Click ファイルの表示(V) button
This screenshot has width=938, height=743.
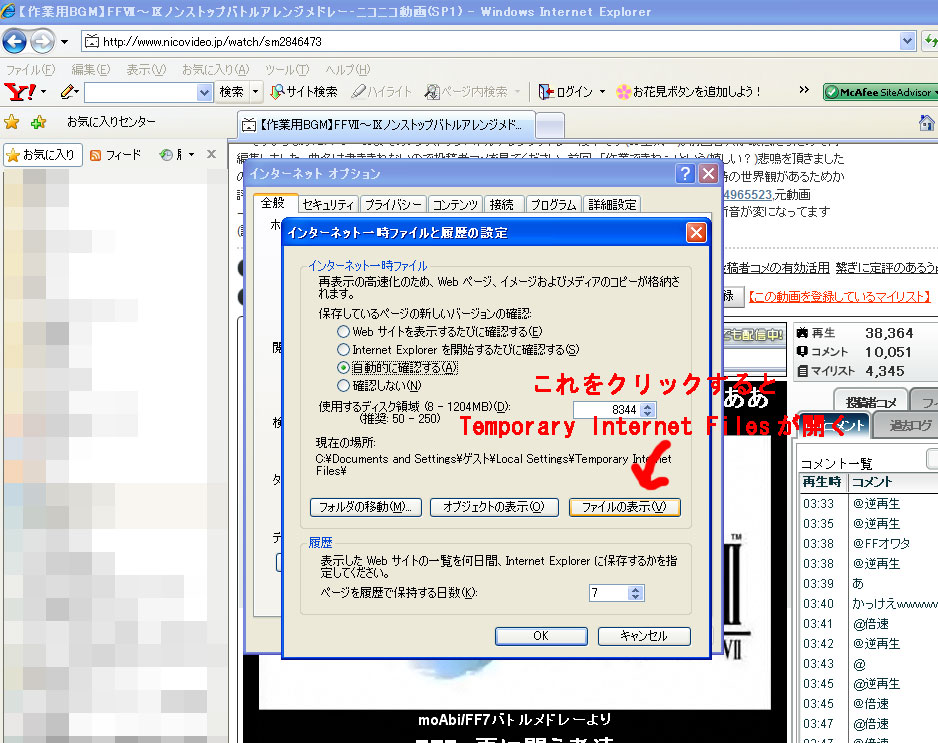pyautogui.click(x=625, y=507)
